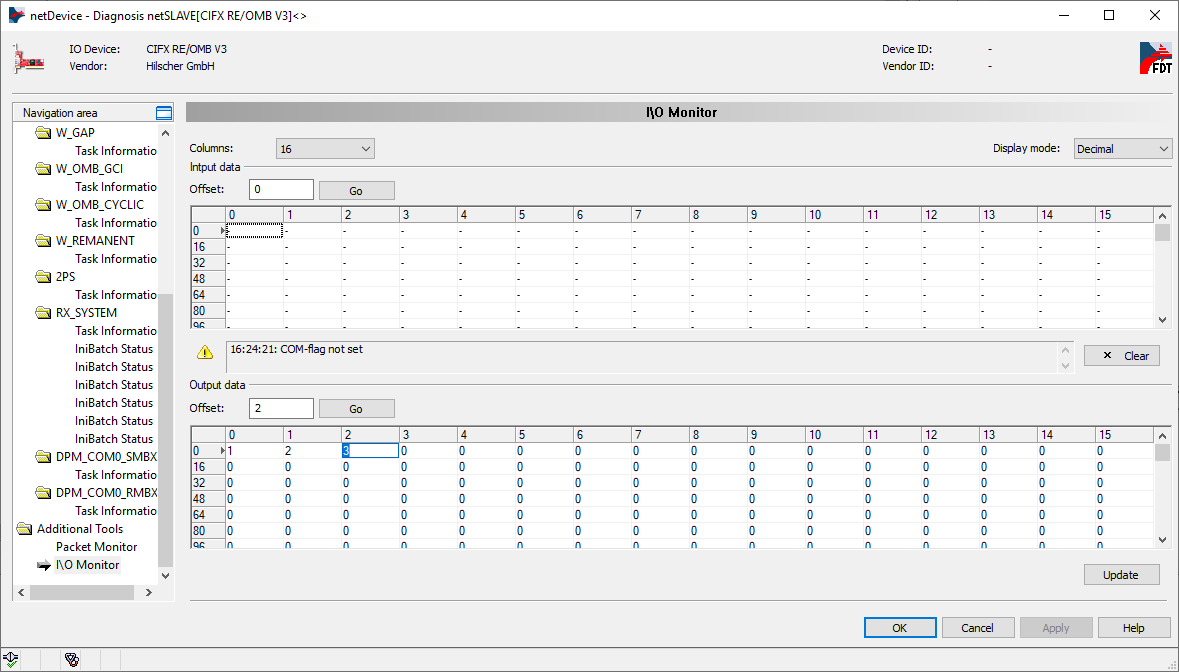Select W_OMB_CYCLIC in the navigation tree

[99, 205]
